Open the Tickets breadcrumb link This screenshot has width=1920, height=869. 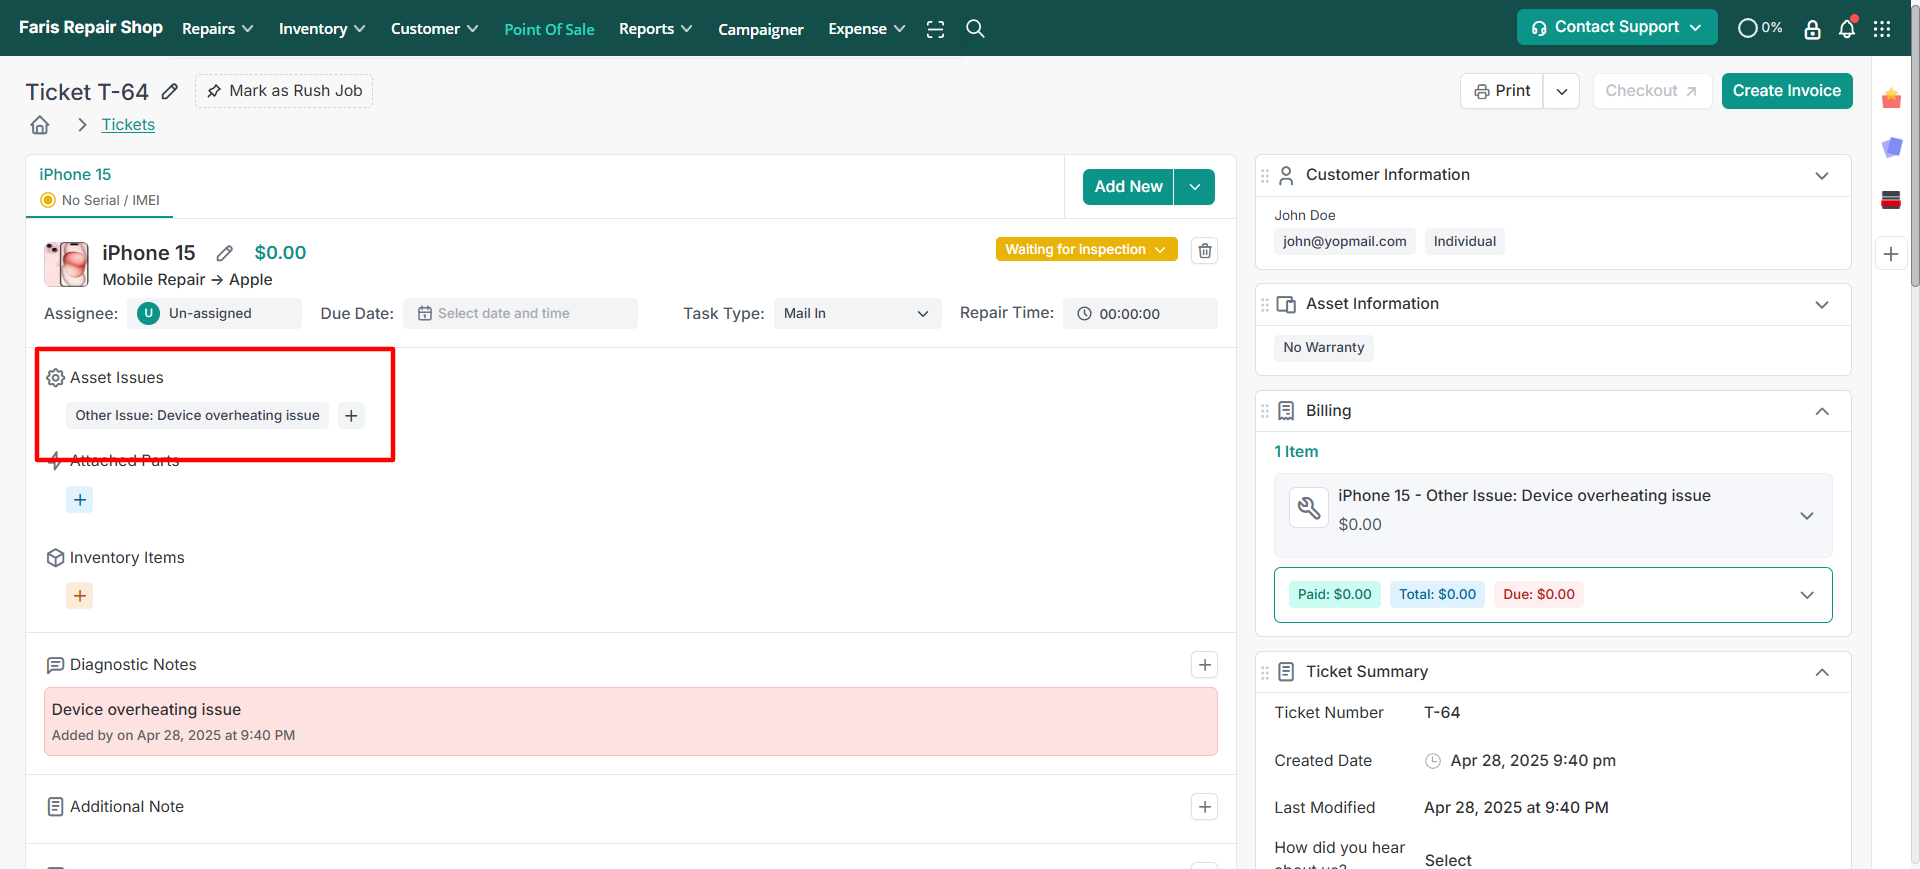128,125
